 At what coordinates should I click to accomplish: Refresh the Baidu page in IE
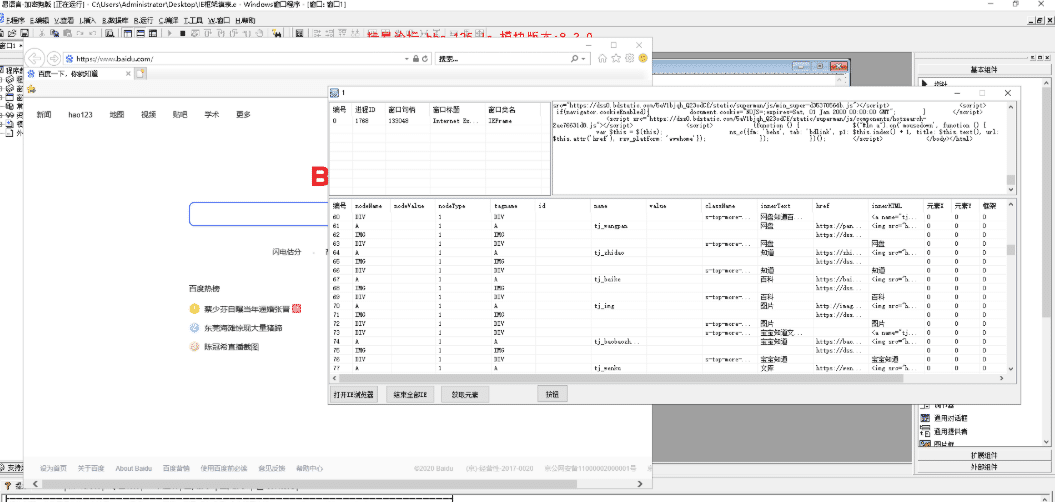[x=424, y=59]
